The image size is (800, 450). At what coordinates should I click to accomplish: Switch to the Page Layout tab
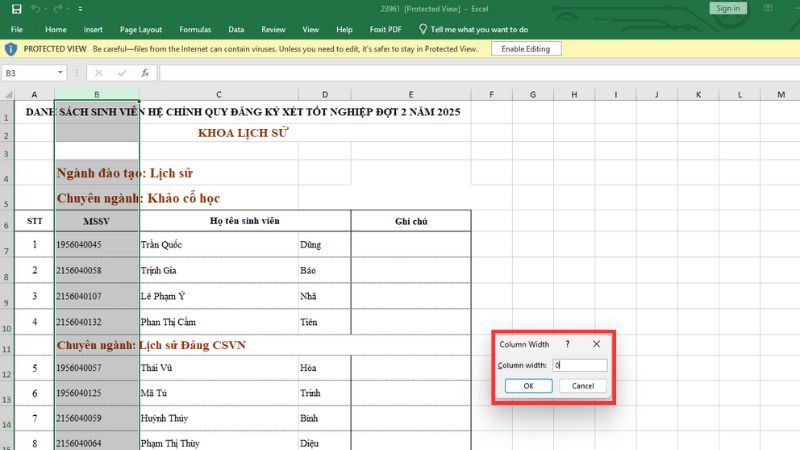pos(141,30)
